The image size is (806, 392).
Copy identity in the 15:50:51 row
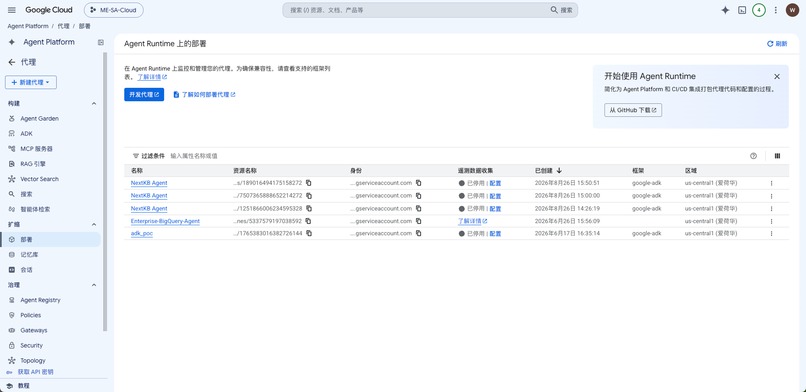tap(418, 183)
